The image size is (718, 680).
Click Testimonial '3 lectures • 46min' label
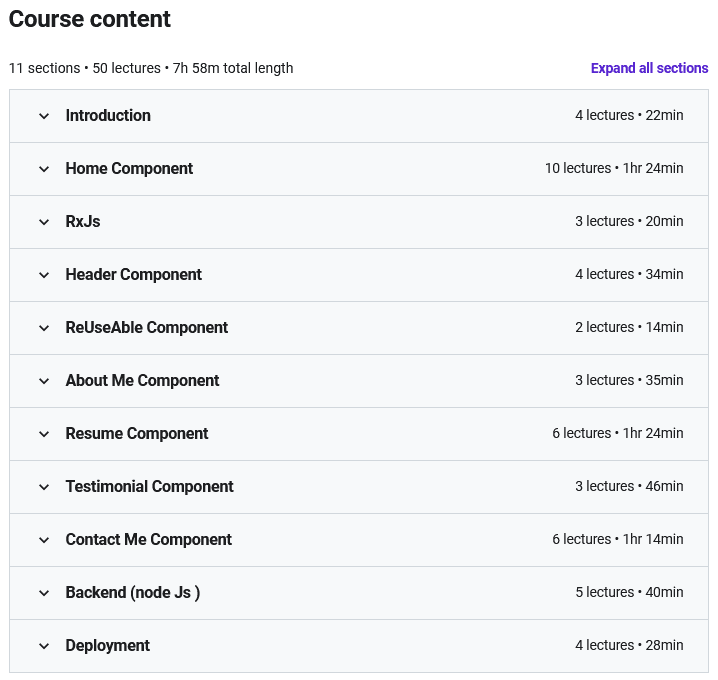tap(629, 487)
